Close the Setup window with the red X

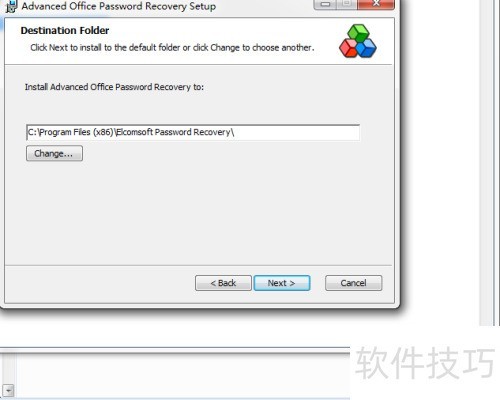(376, 4)
